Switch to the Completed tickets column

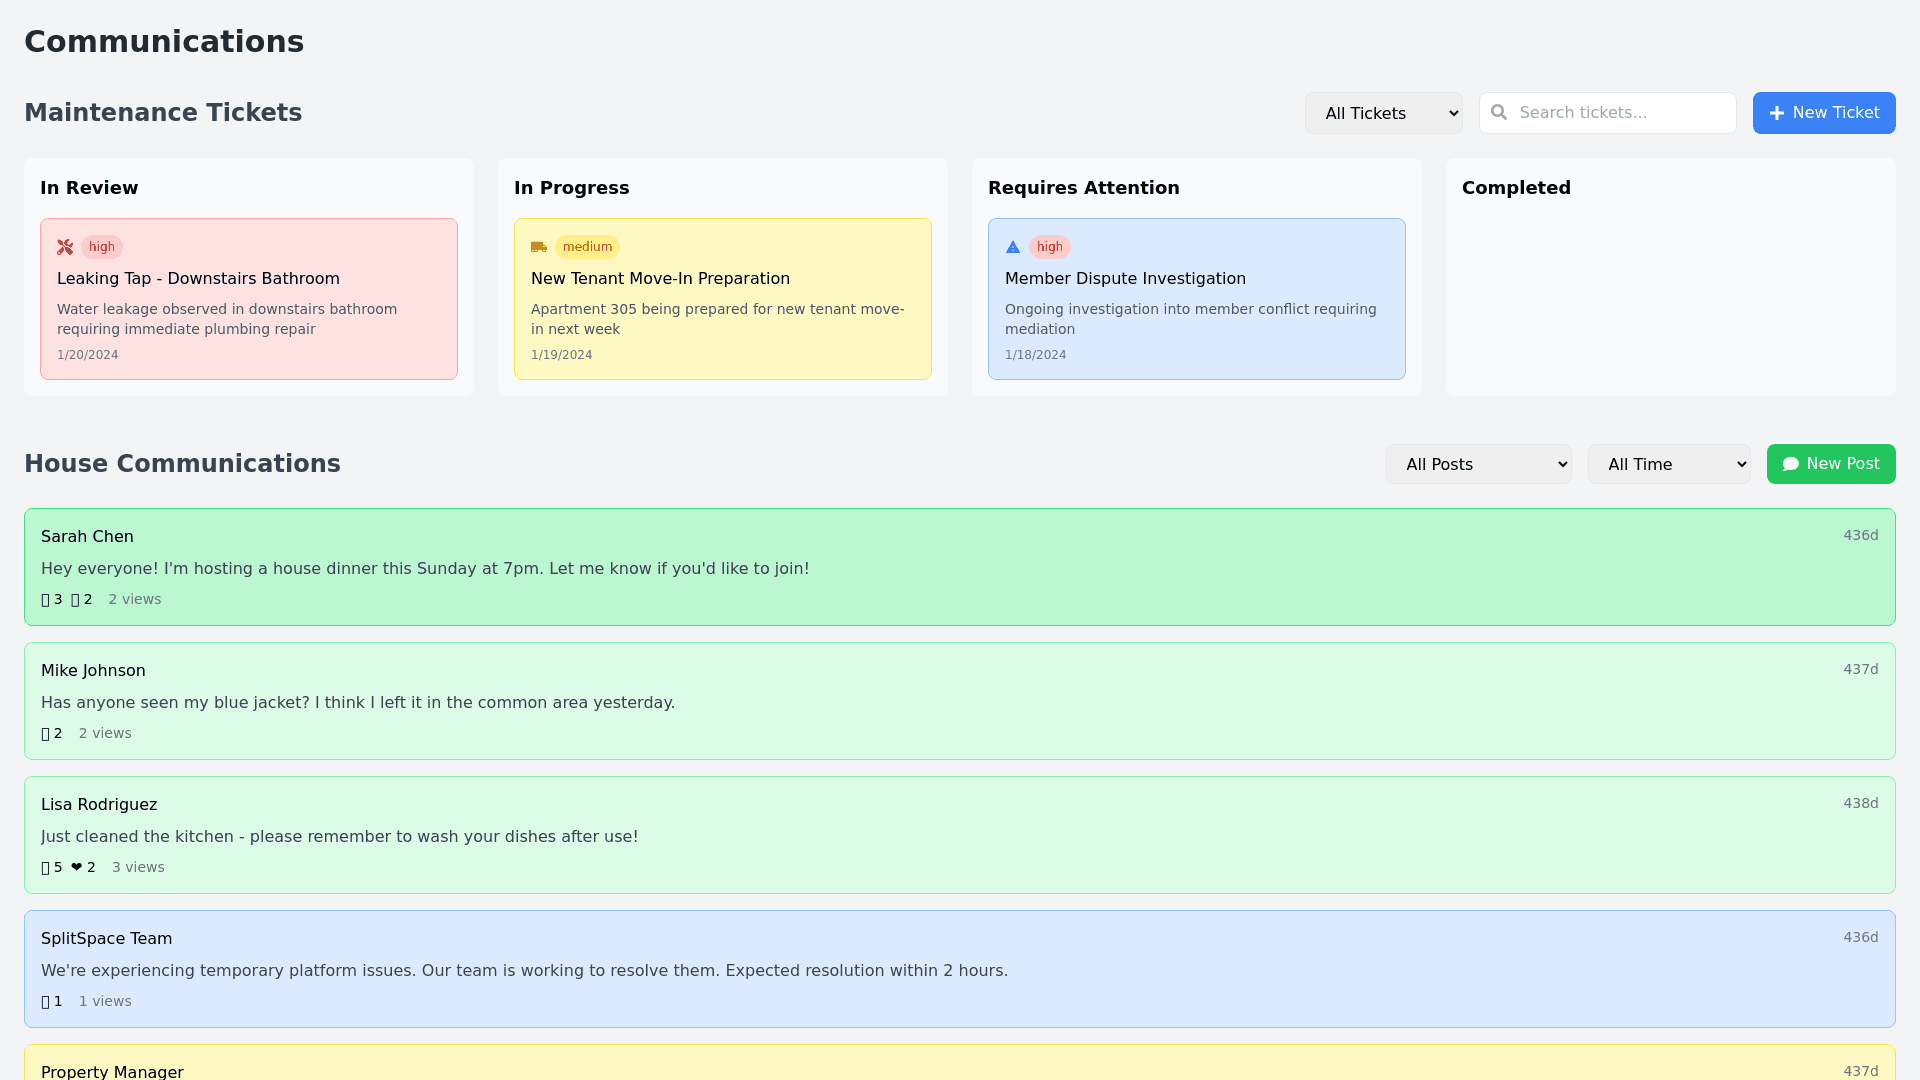coord(1516,188)
